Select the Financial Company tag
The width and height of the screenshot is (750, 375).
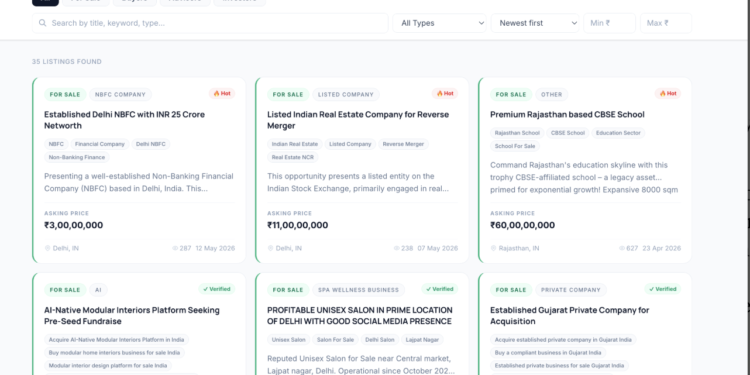(x=100, y=144)
